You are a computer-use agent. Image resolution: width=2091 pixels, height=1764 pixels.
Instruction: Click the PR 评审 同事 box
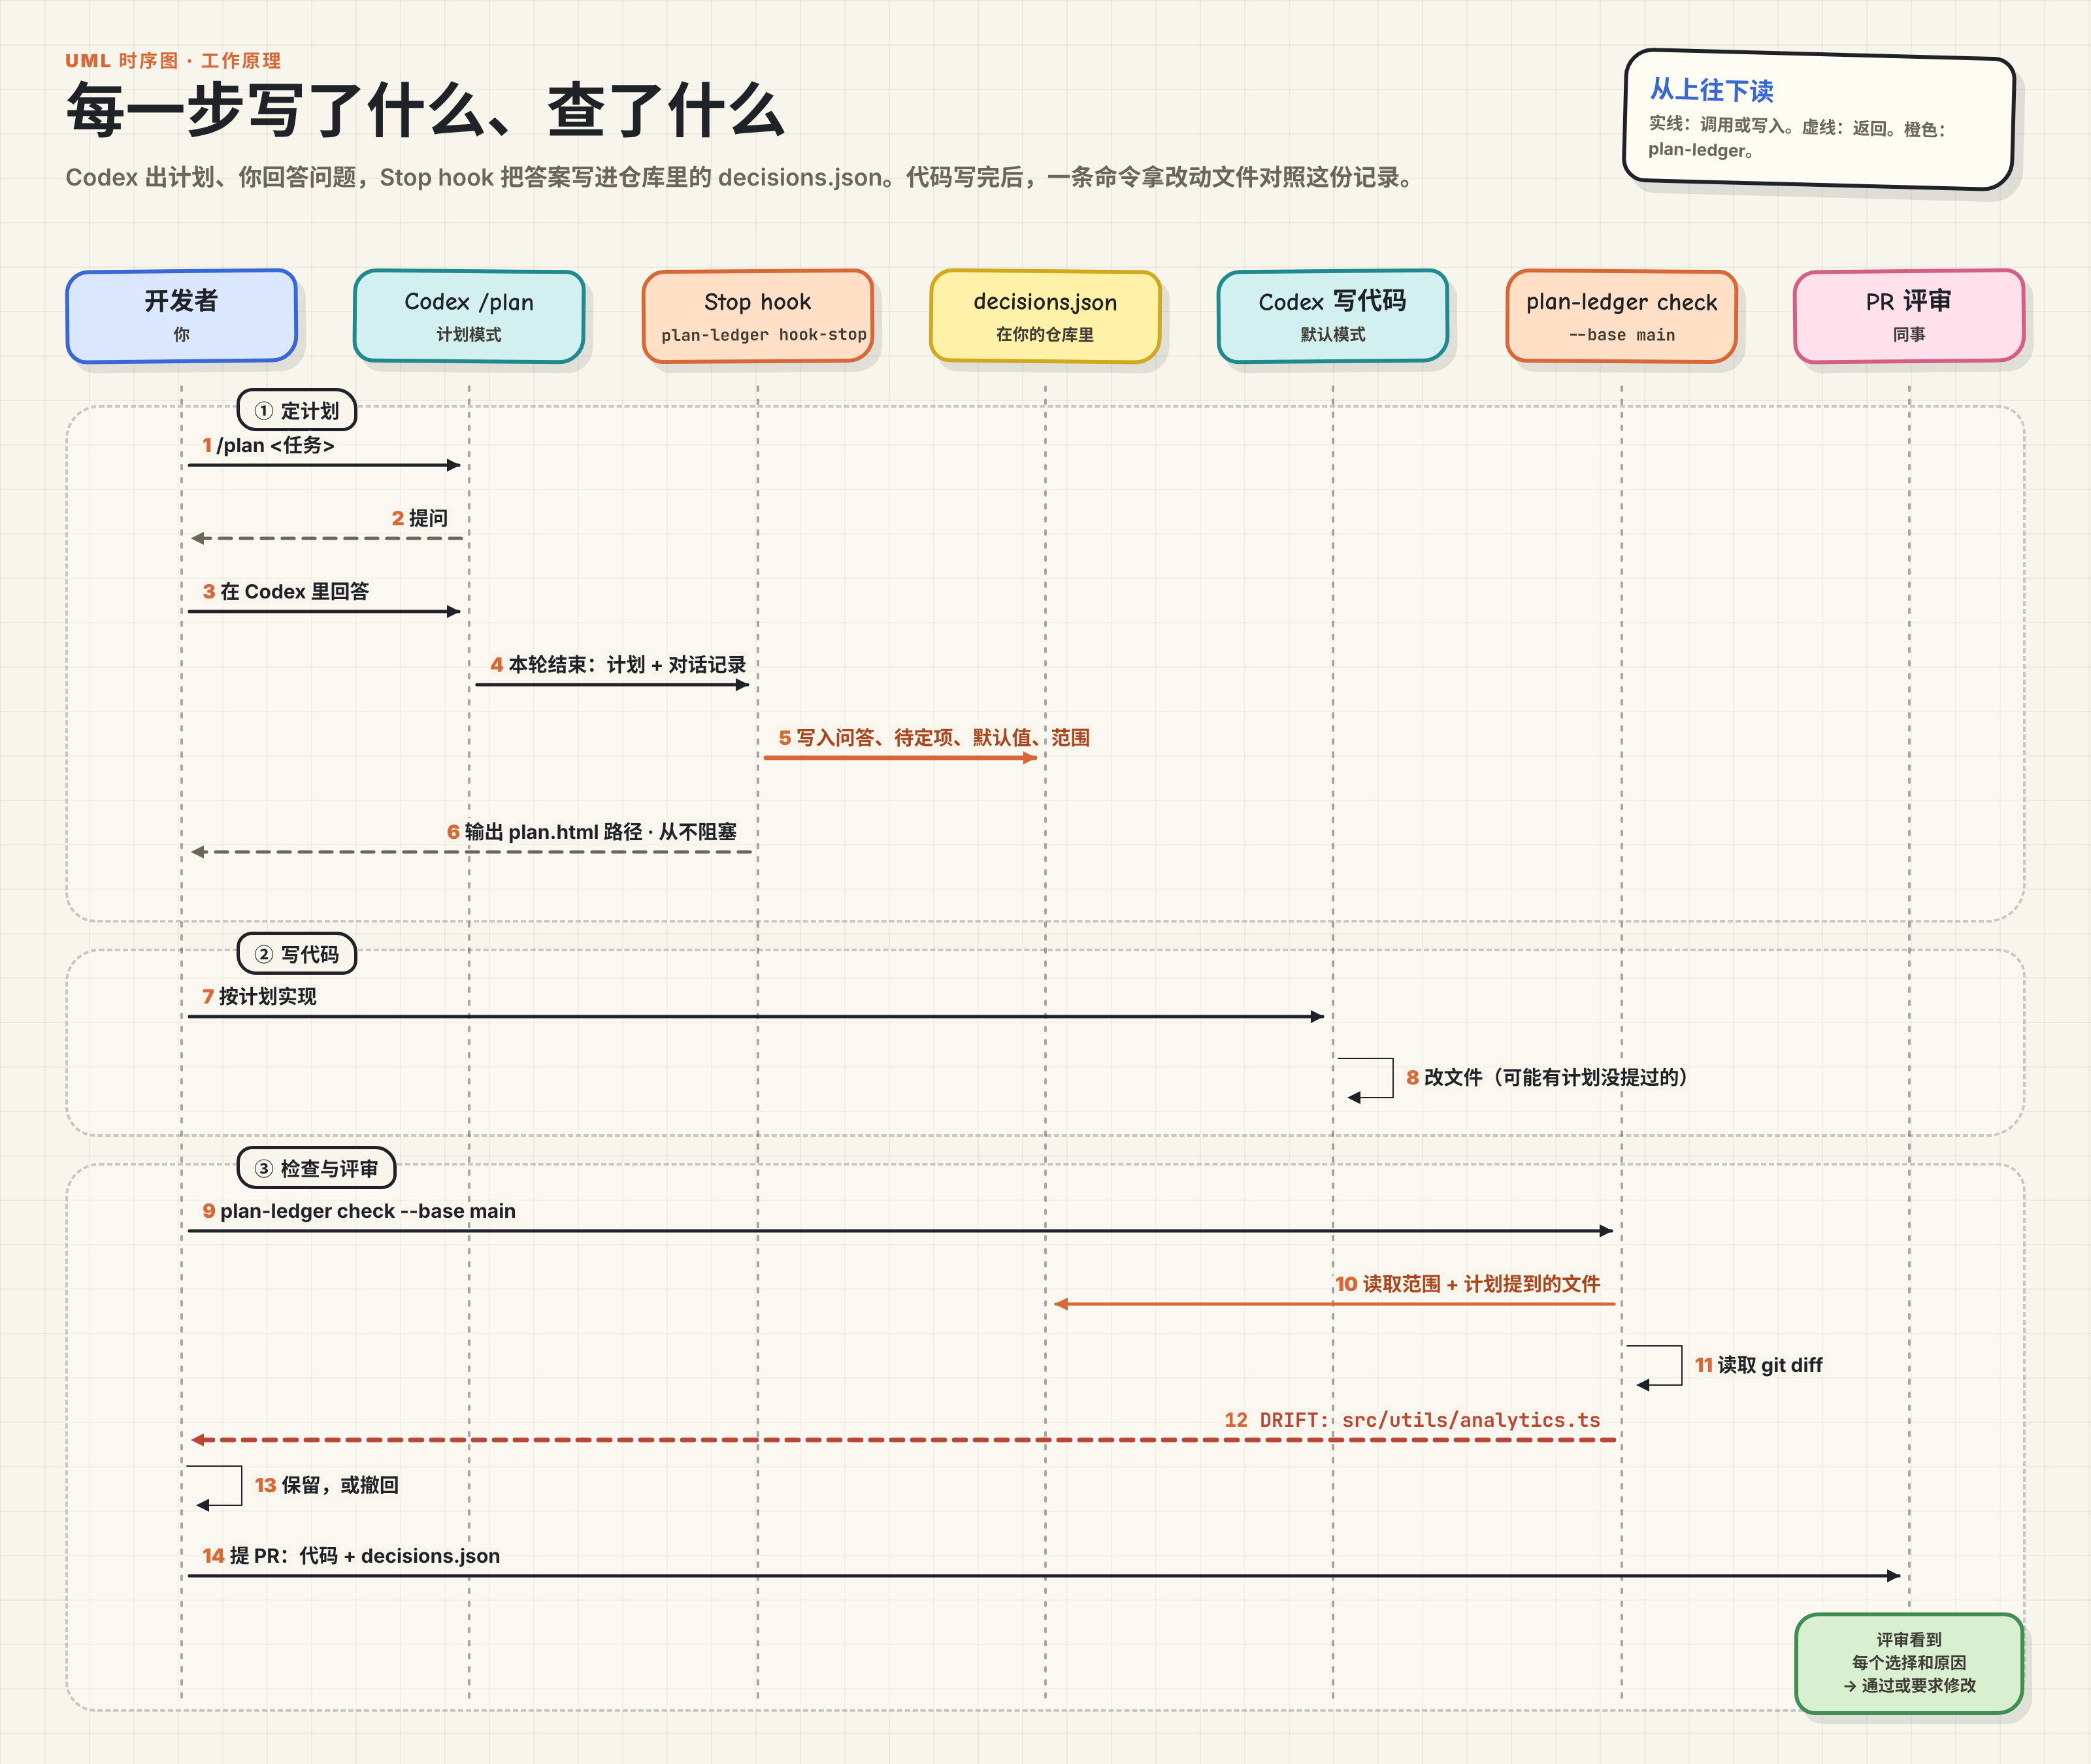pos(1909,316)
